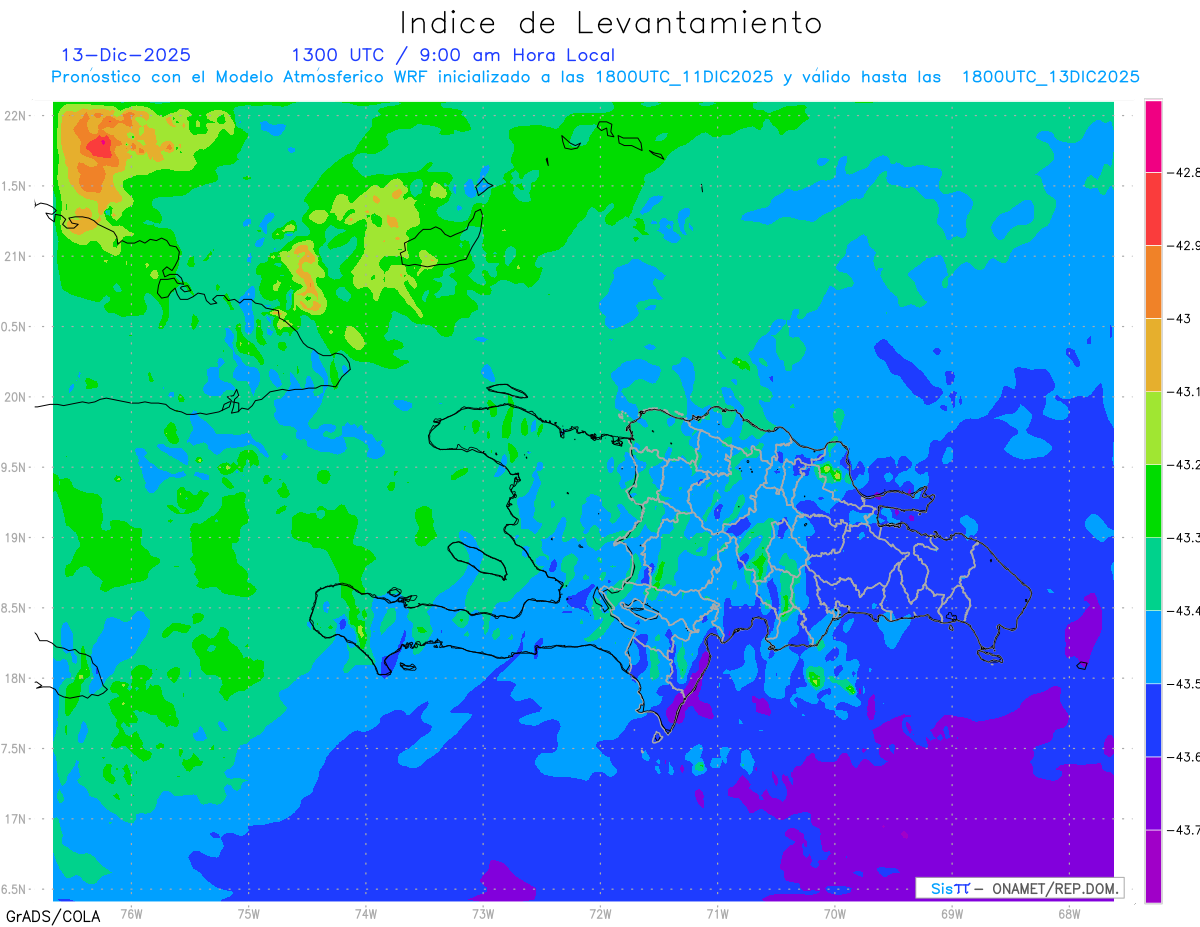Click the "-43" scale value
1200x927 pixels.
coord(1179,319)
